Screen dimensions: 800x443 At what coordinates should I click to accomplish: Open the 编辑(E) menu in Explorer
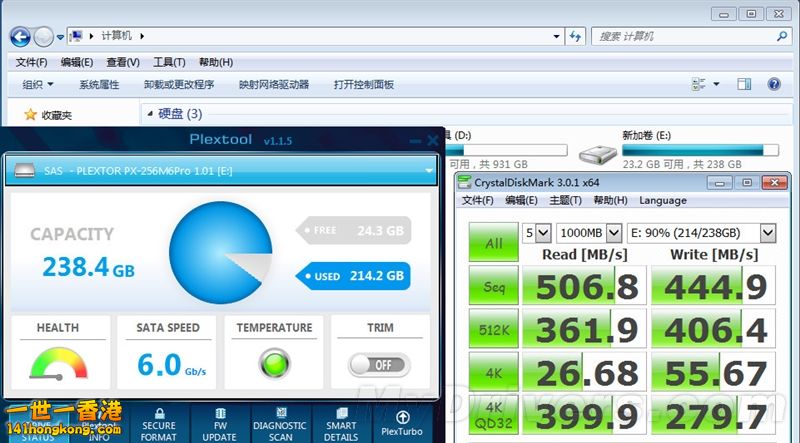click(x=77, y=62)
